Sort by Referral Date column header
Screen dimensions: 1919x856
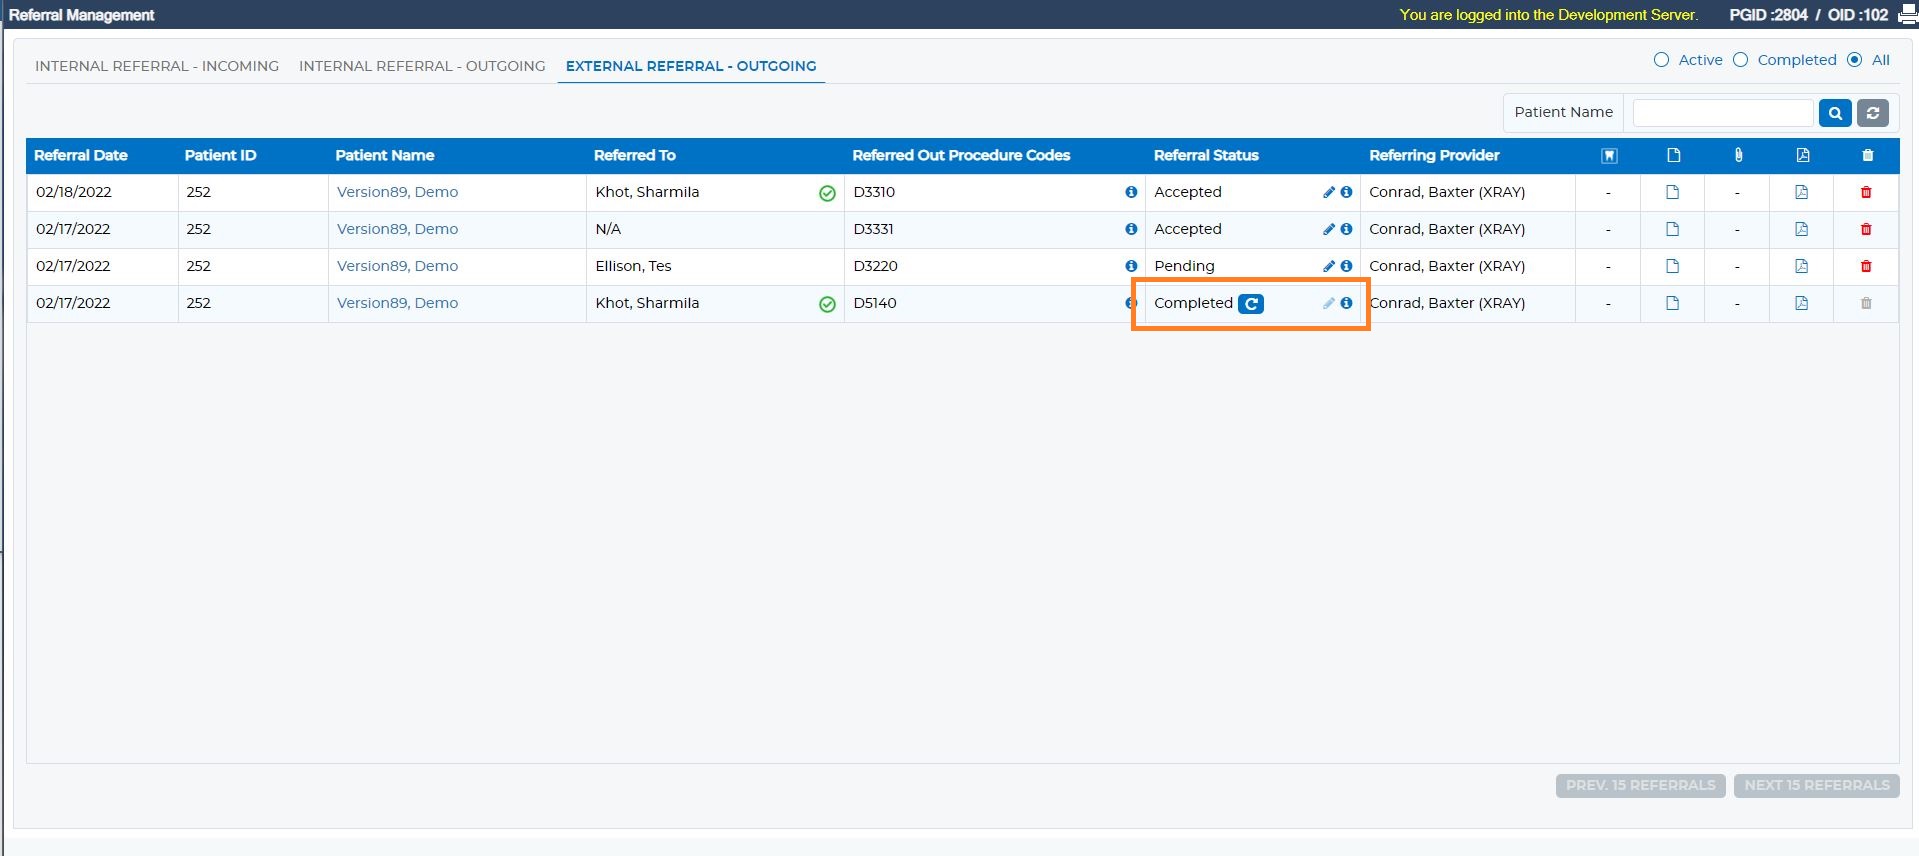(x=81, y=155)
